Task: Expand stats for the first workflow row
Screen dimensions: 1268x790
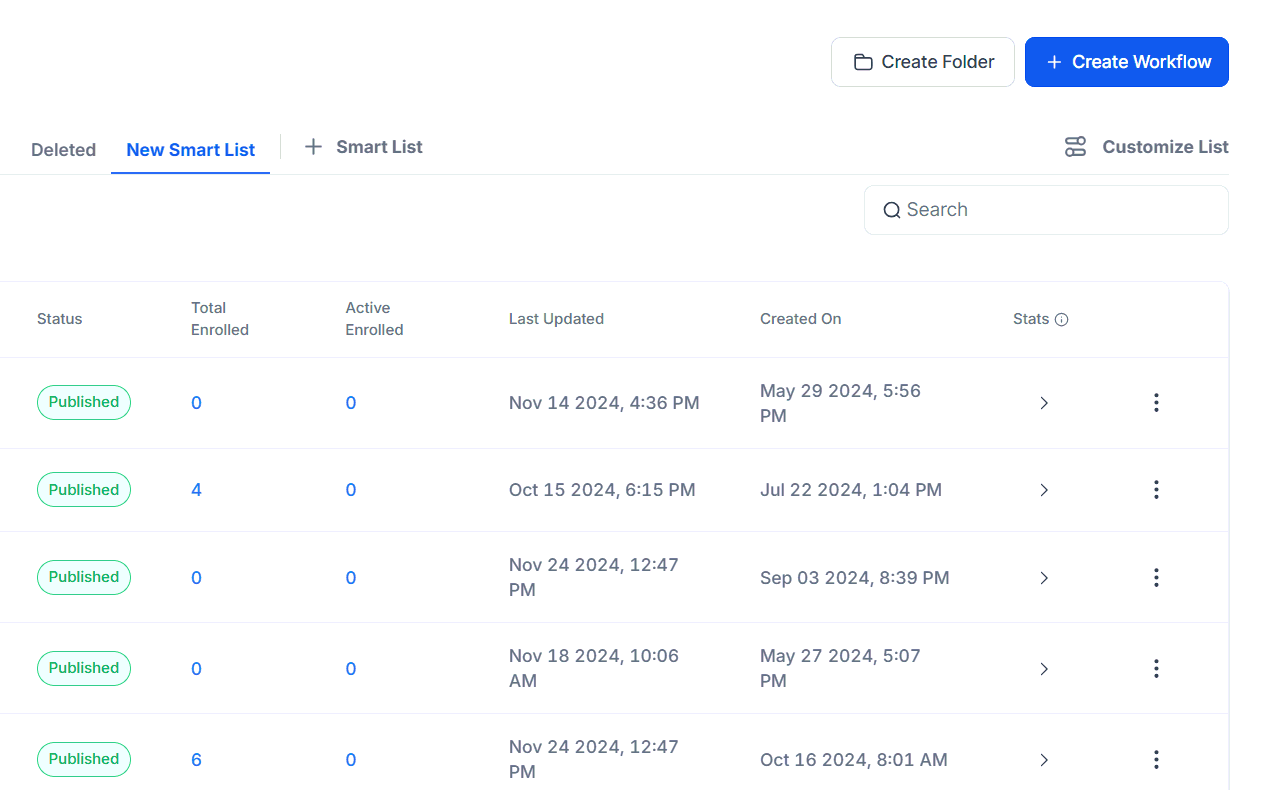Action: click(x=1044, y=402)
